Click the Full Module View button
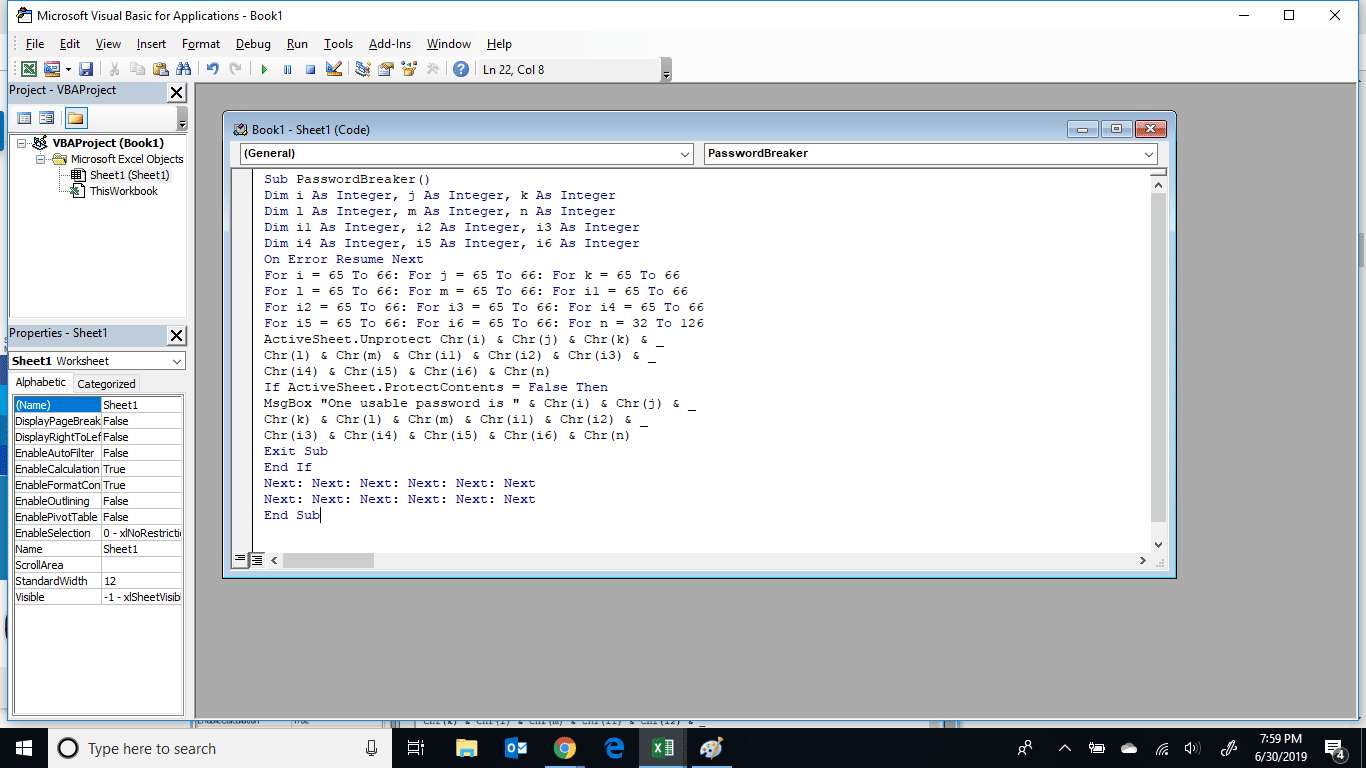Viewport: 1366px width, 768px height. coord(257,560)
